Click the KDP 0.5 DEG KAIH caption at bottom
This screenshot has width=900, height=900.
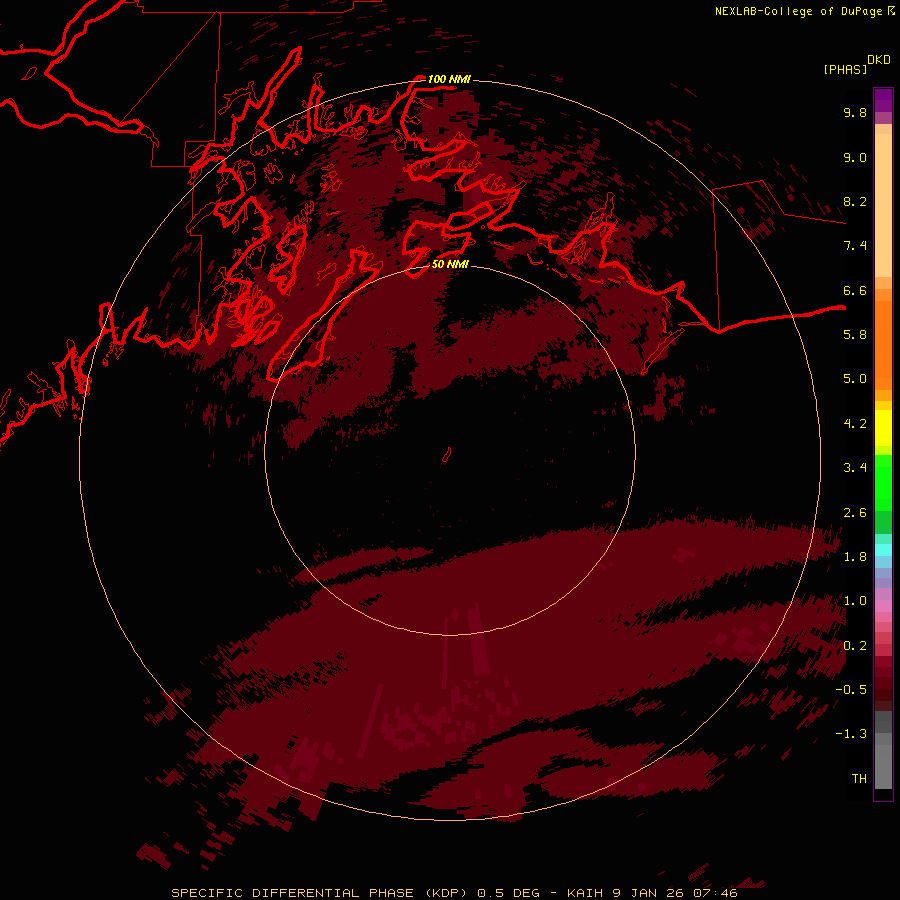coord(454,893)
